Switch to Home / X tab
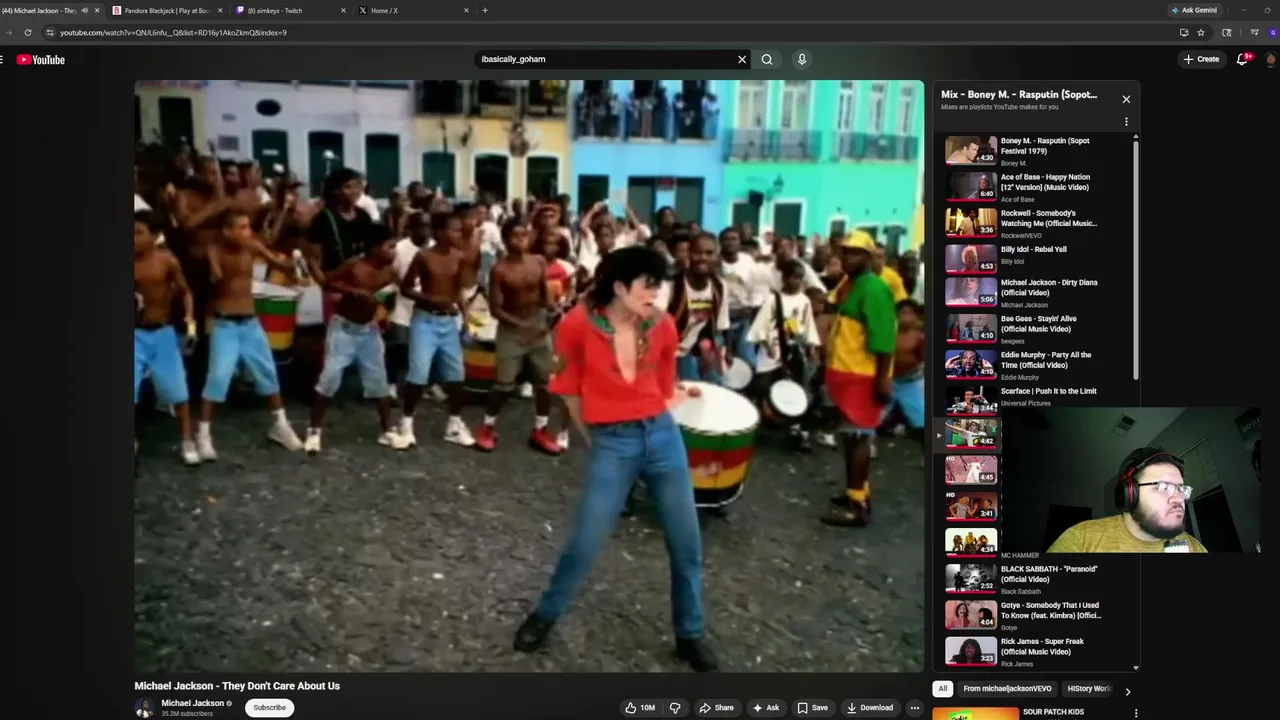This screenshot has width=1280, height=720. (x=384, y=10)
